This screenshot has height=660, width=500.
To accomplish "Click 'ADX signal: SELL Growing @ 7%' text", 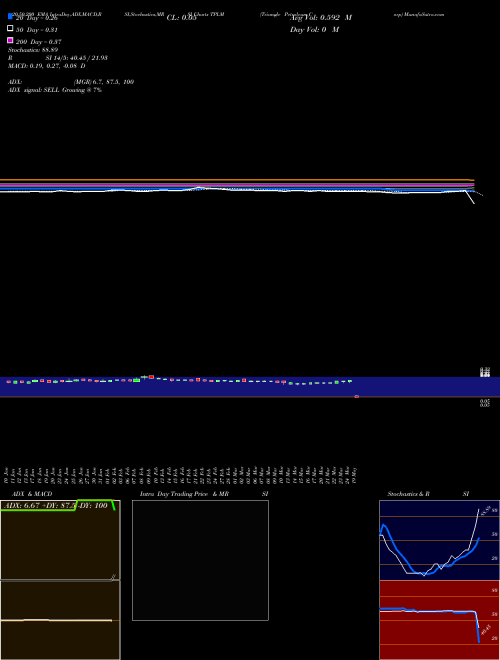I will point(55,90).
